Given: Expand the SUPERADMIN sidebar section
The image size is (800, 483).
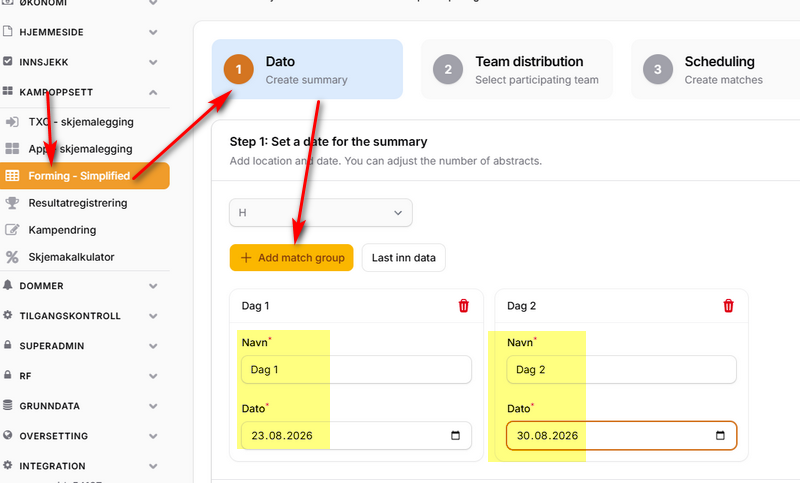Looking at the screenshot, I should (153, 346).
